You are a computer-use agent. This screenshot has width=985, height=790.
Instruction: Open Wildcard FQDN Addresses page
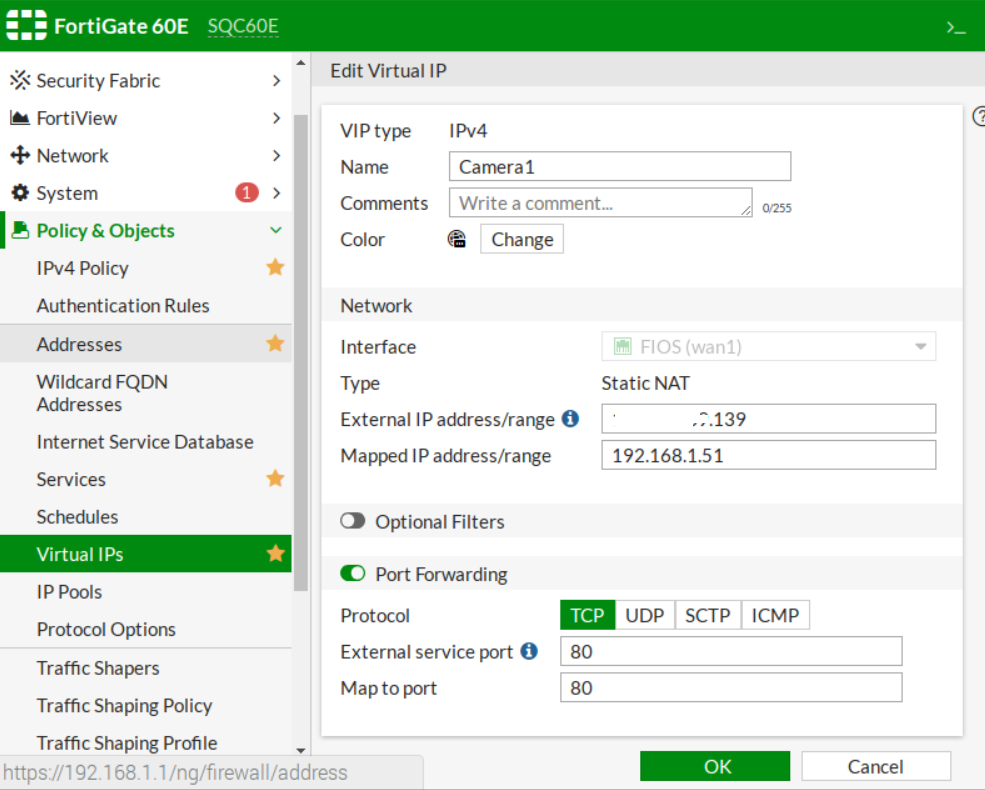102,393
